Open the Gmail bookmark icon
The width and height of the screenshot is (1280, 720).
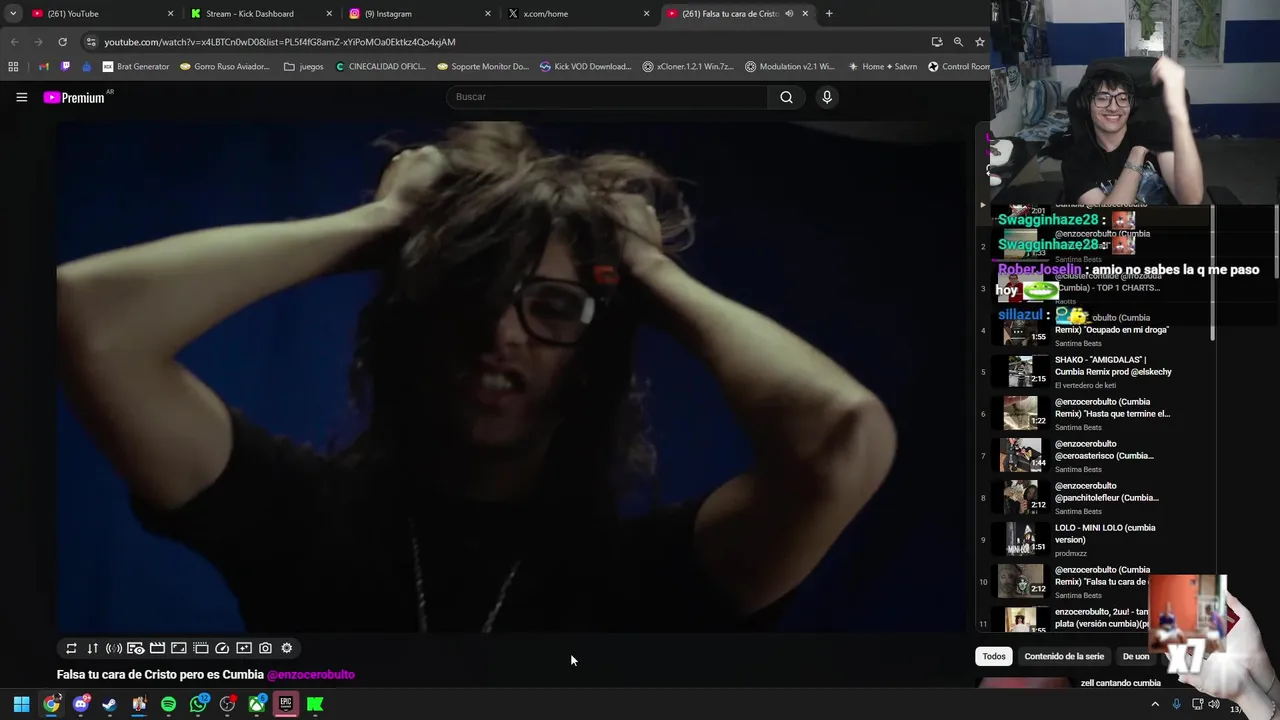(x=44, y=67)
